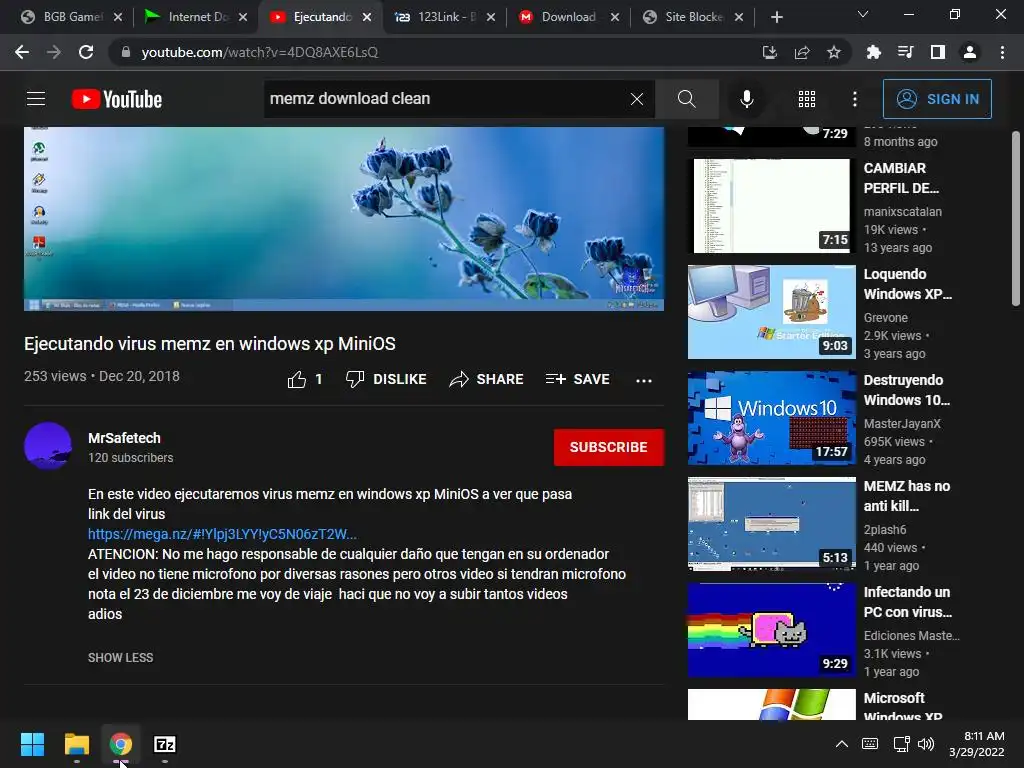This screenshot has width=1024, height=768.
Task: Open the clock and date in taskbar
Action: coord(976,744)
